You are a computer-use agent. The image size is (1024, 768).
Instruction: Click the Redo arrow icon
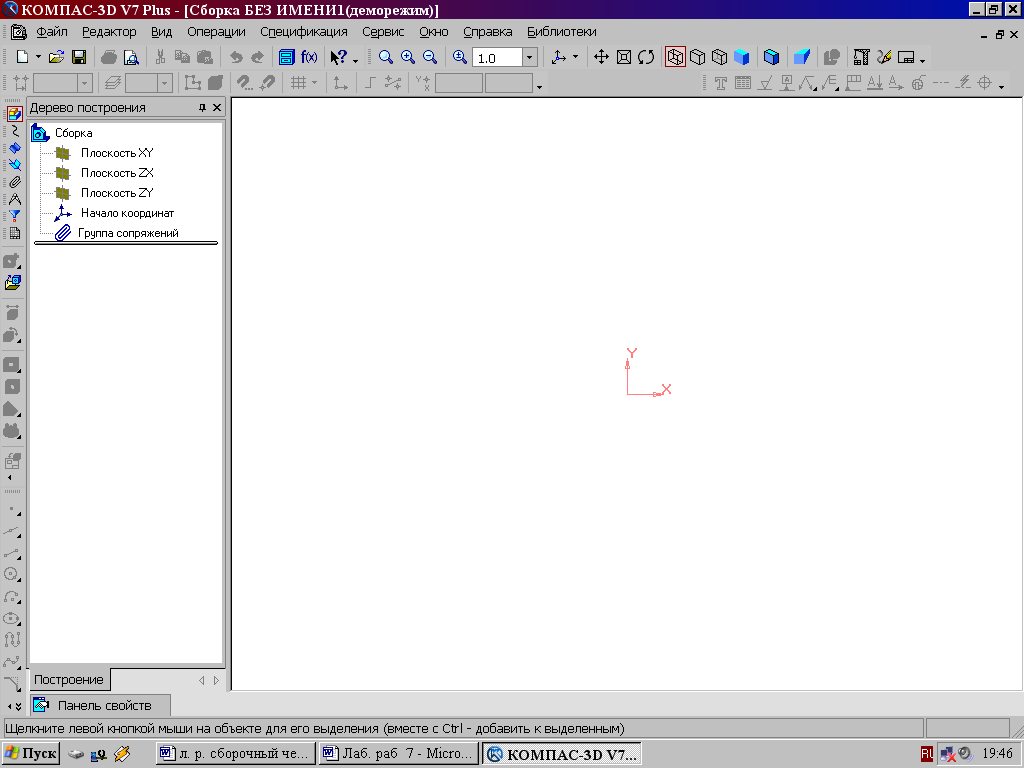[x=257, y=57]
